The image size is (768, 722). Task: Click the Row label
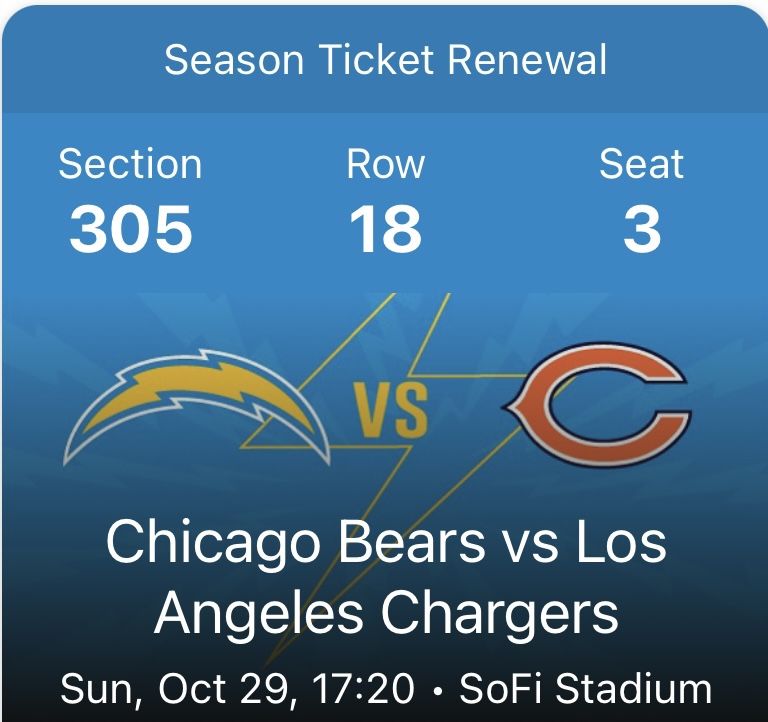385,164
